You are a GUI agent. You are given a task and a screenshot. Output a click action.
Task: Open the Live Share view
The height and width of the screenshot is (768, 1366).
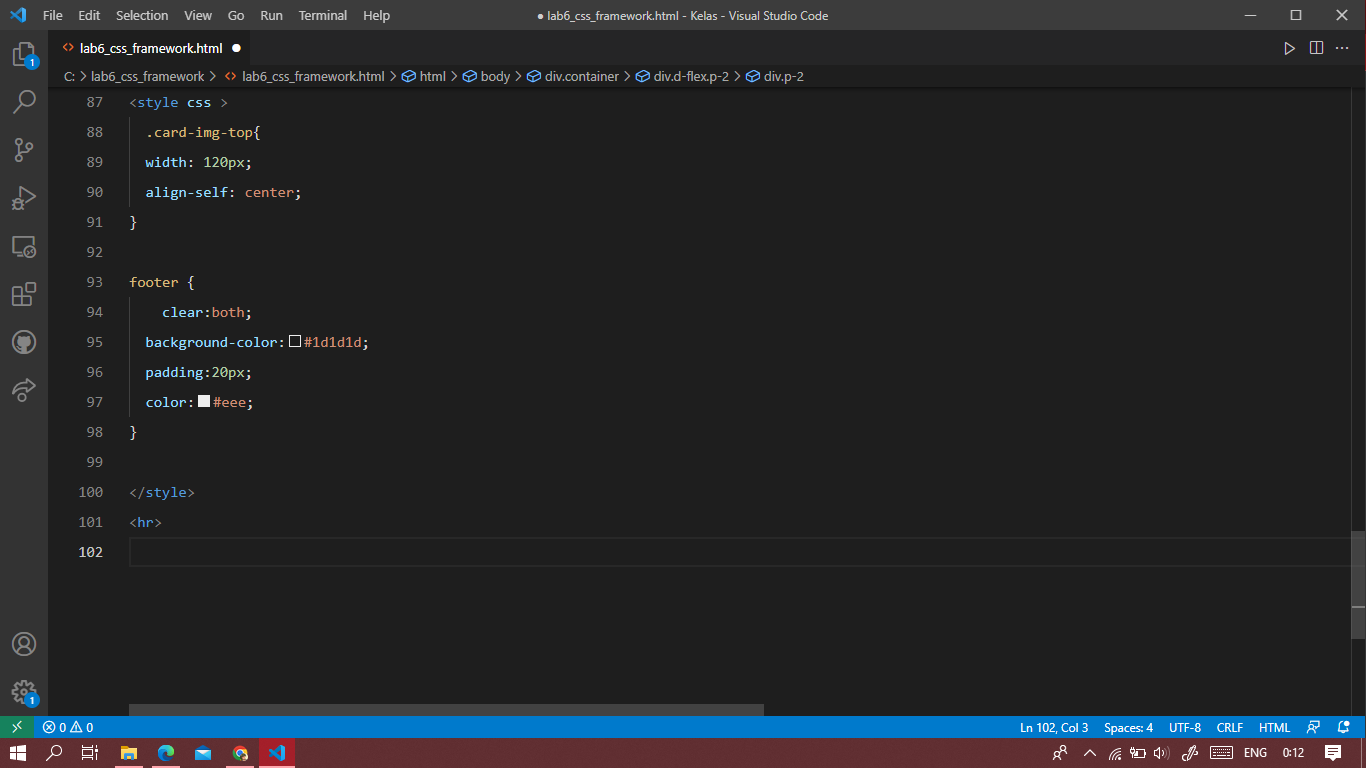(x=24, y=390)
